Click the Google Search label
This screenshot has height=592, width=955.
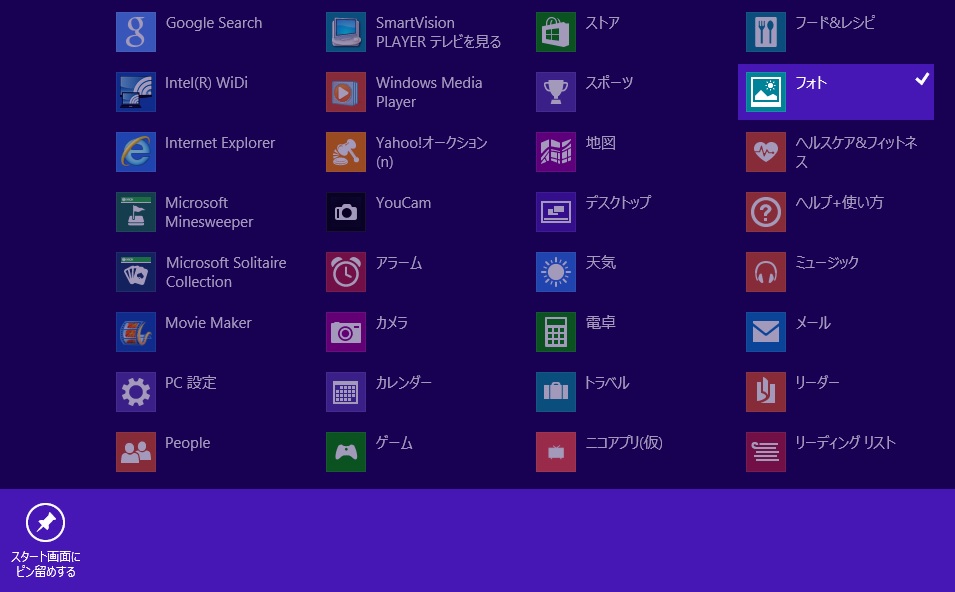tap(214, 23)
